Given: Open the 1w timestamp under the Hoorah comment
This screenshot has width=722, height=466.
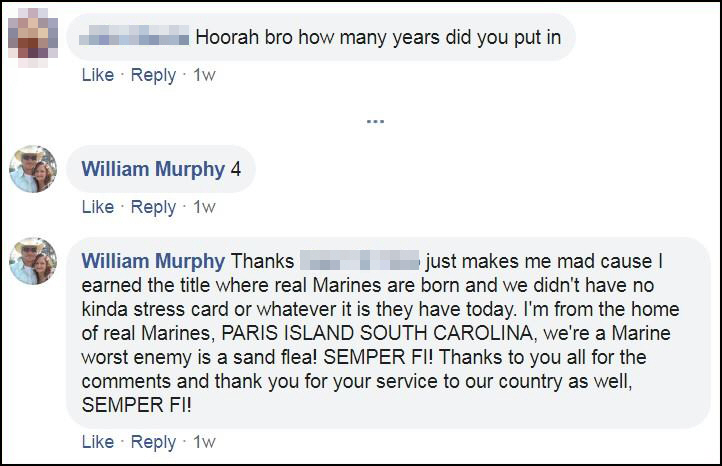Looking at the screenshot, I should click(x=204, y=75).
